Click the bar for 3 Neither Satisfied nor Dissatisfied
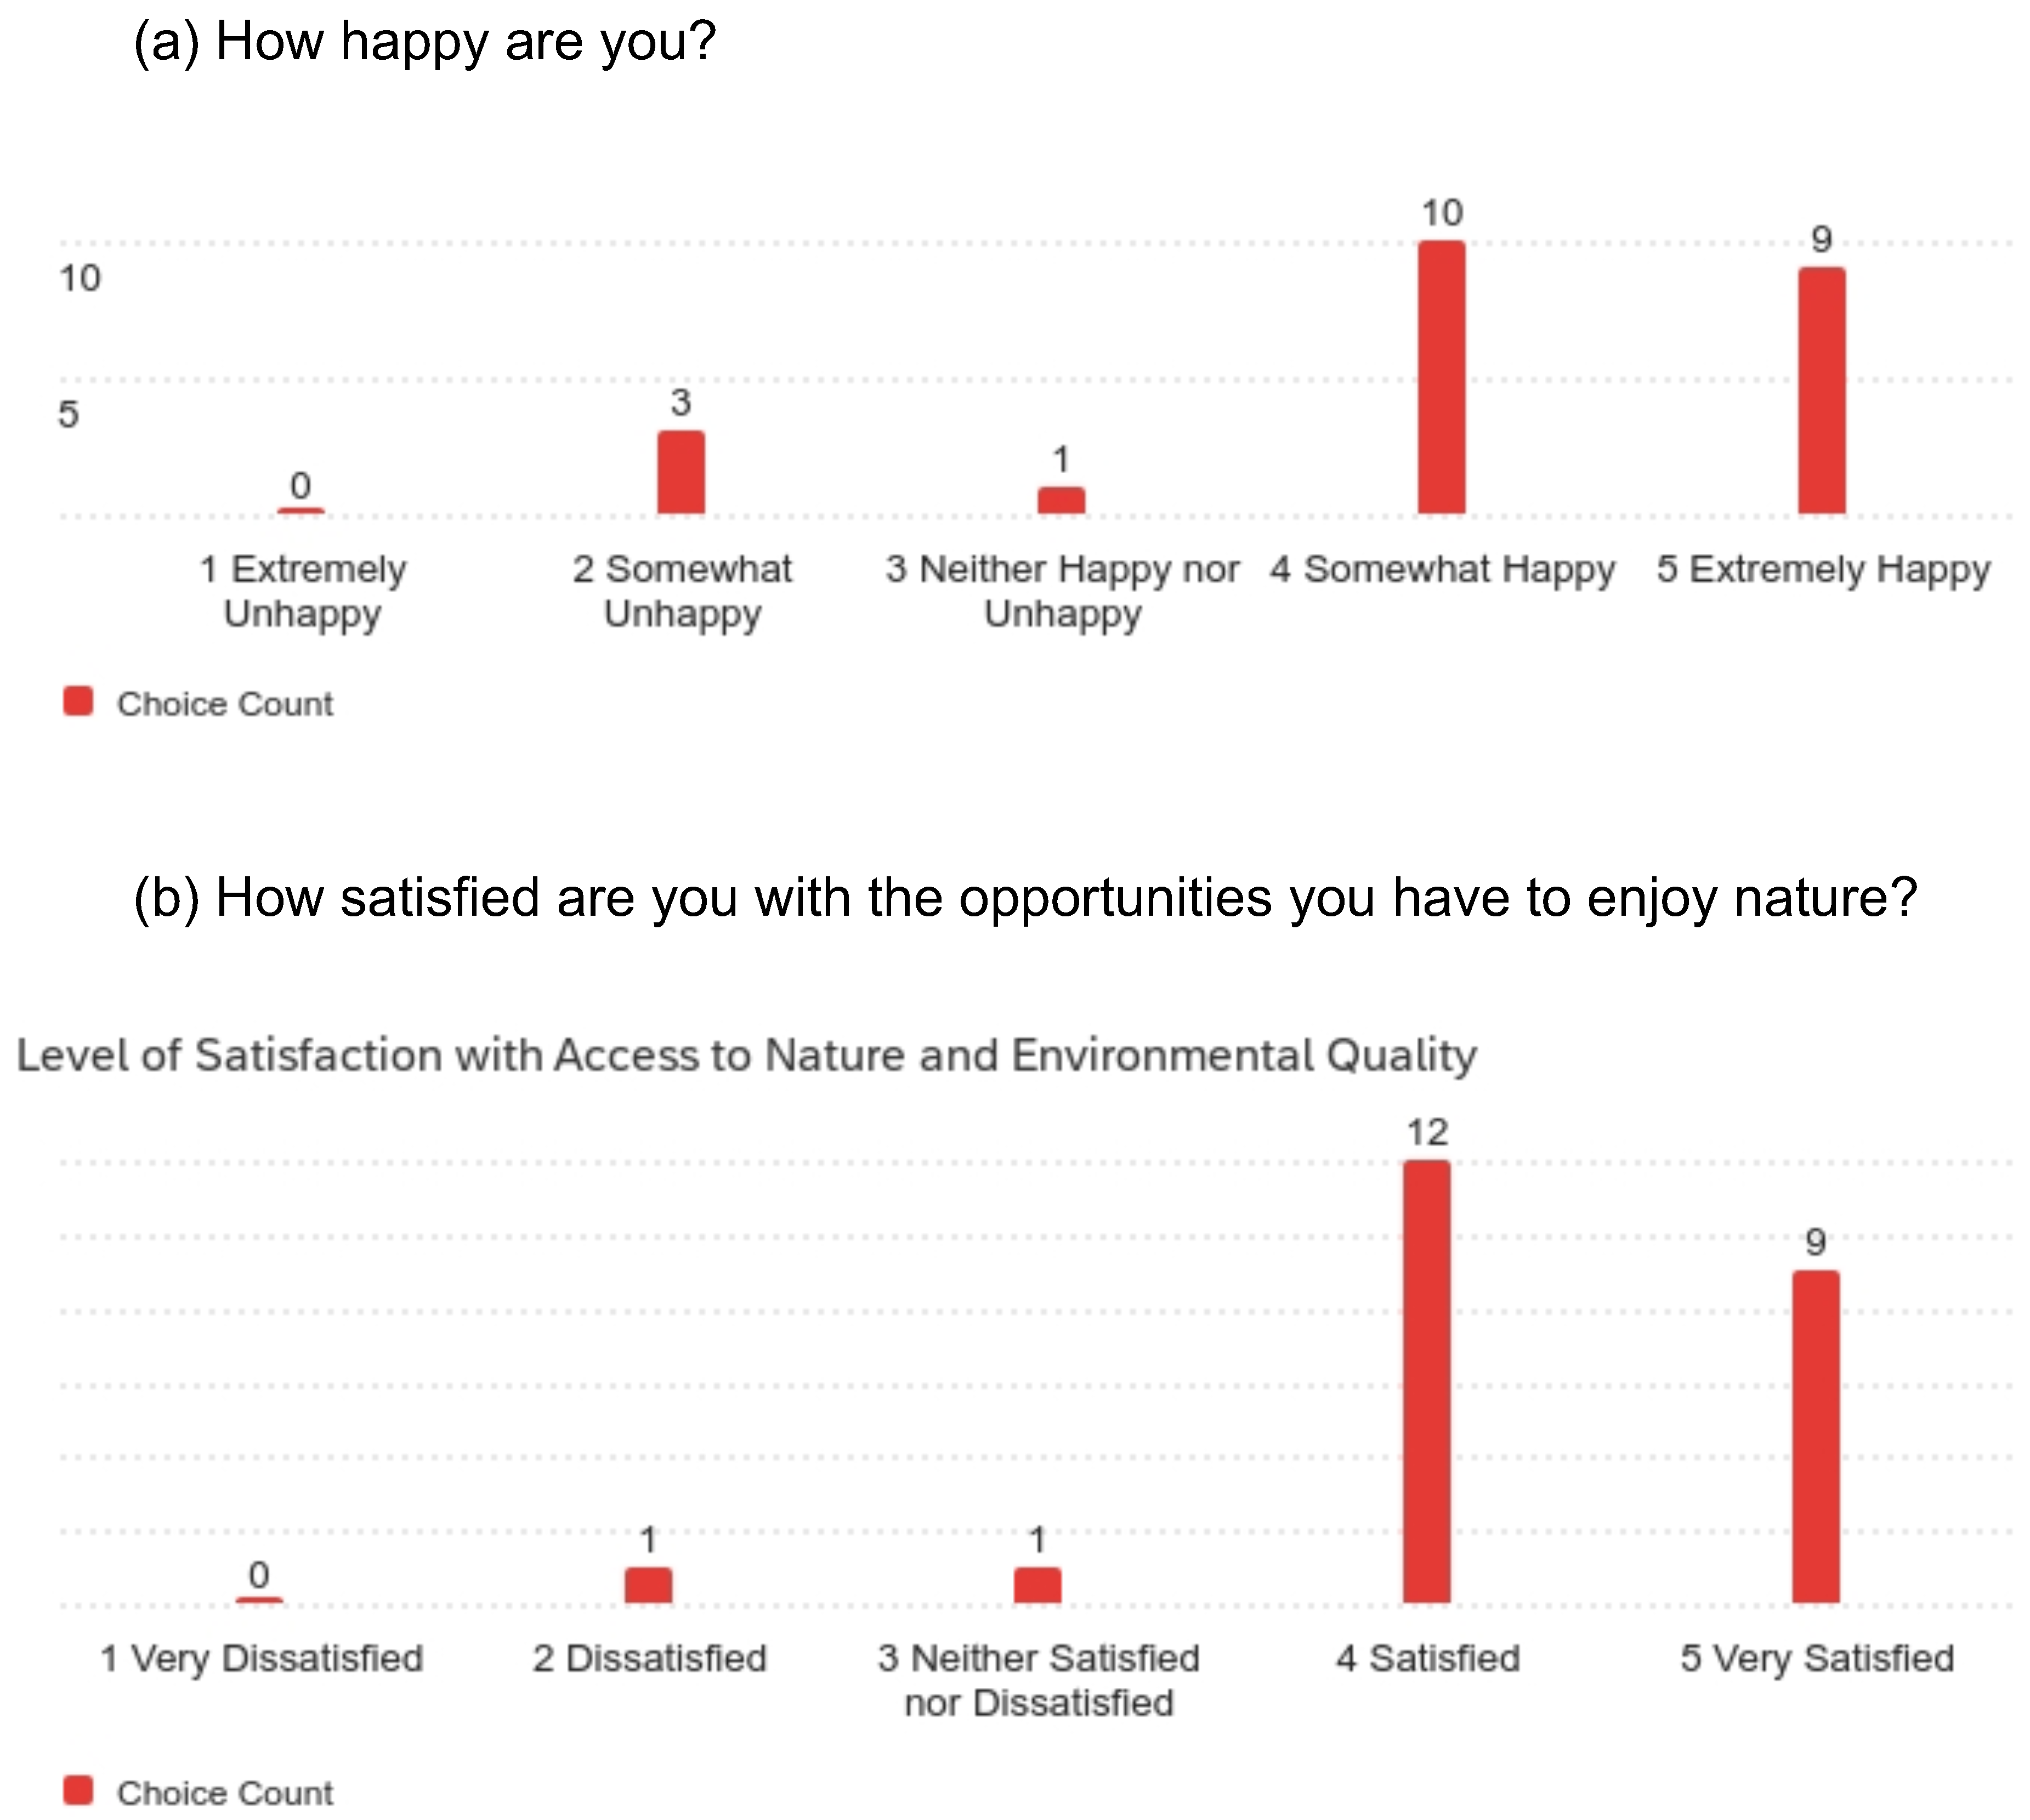Image resolution: width=2030 pixels, height=1820 pixels. point(1037,1585)
